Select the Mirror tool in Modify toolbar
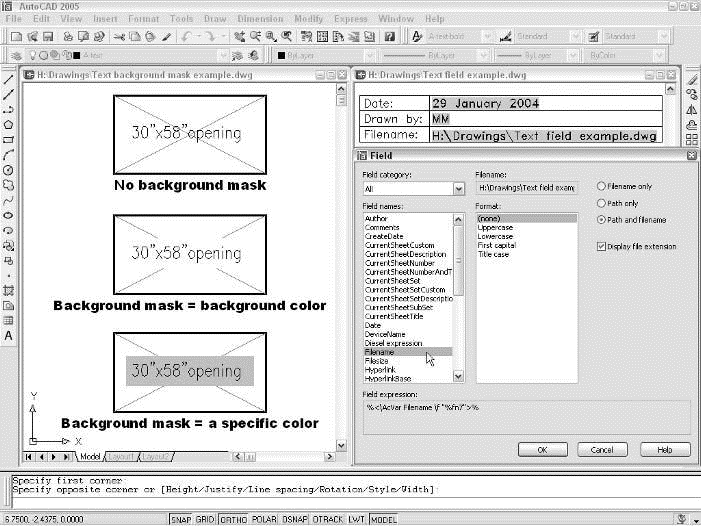Screen dimensions: 701x526 tap(692, 109)
